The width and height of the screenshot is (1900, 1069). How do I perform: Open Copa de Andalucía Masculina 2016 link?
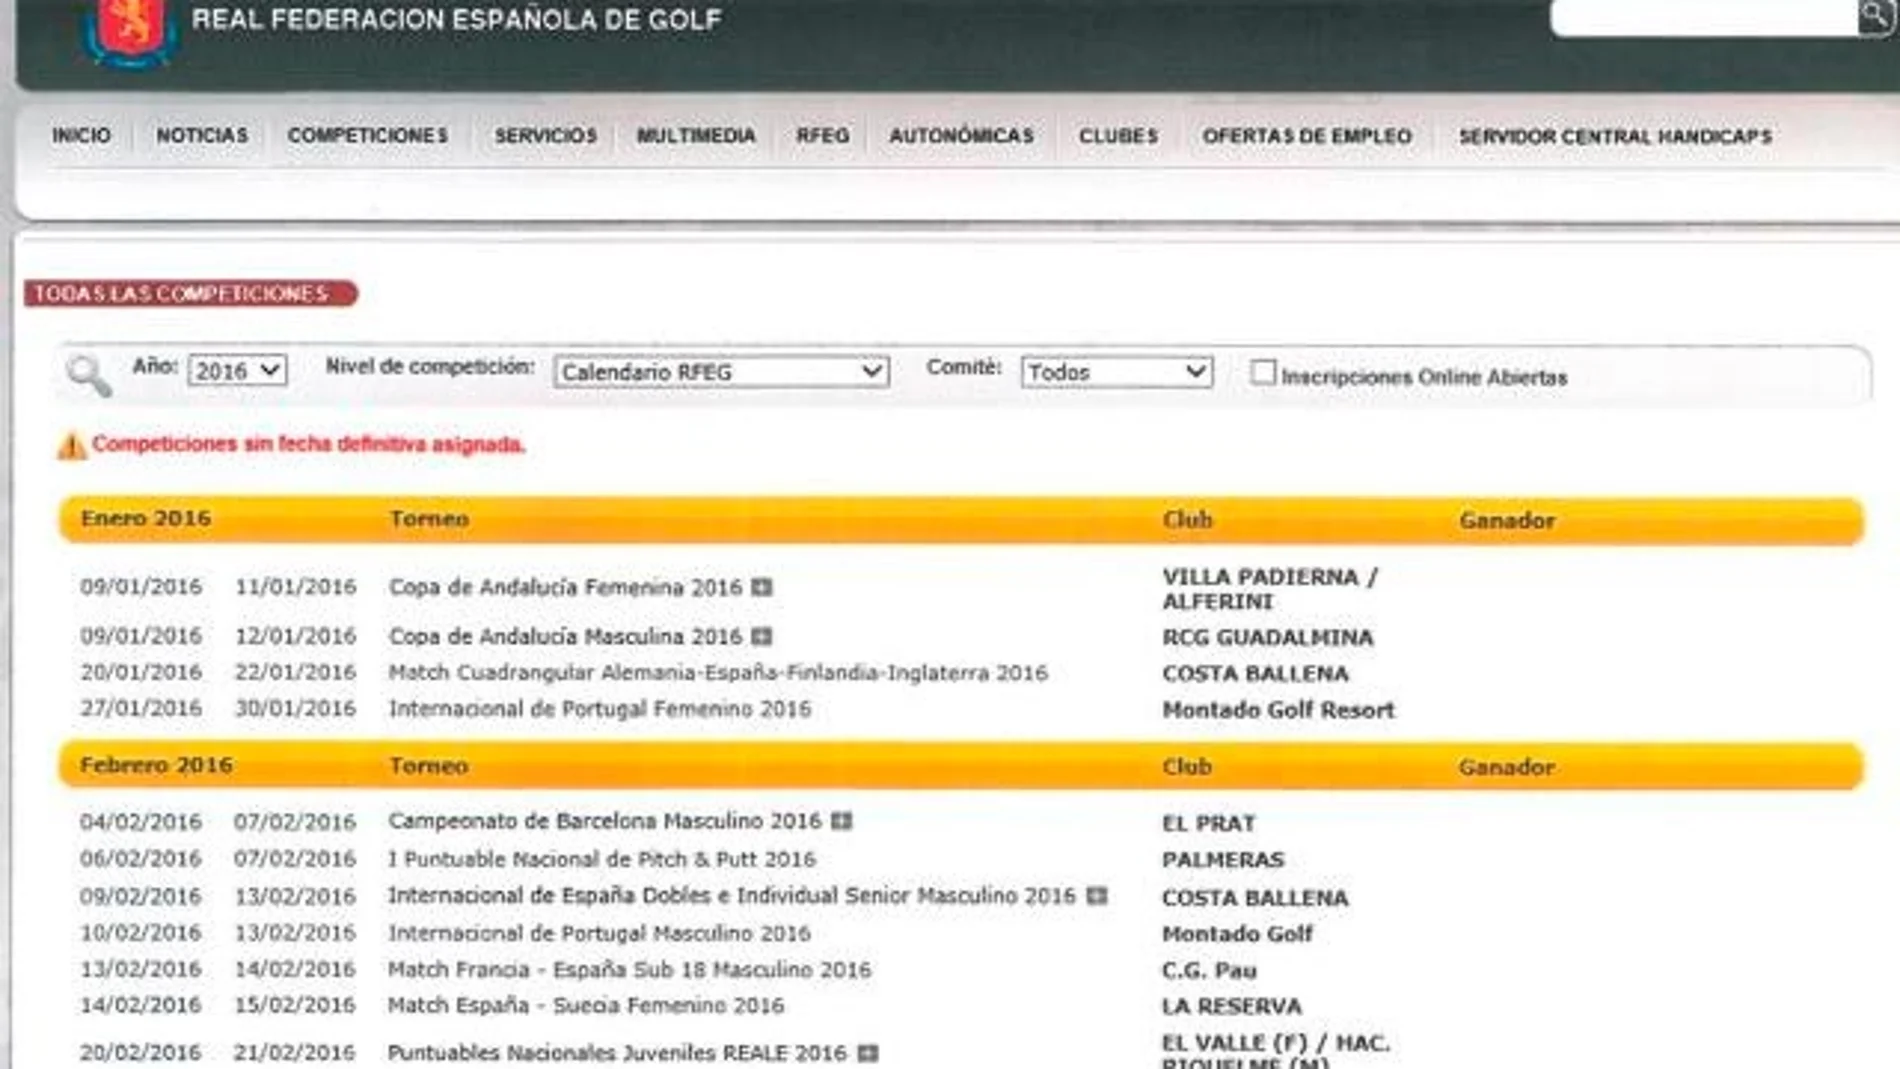coord(565,636)
